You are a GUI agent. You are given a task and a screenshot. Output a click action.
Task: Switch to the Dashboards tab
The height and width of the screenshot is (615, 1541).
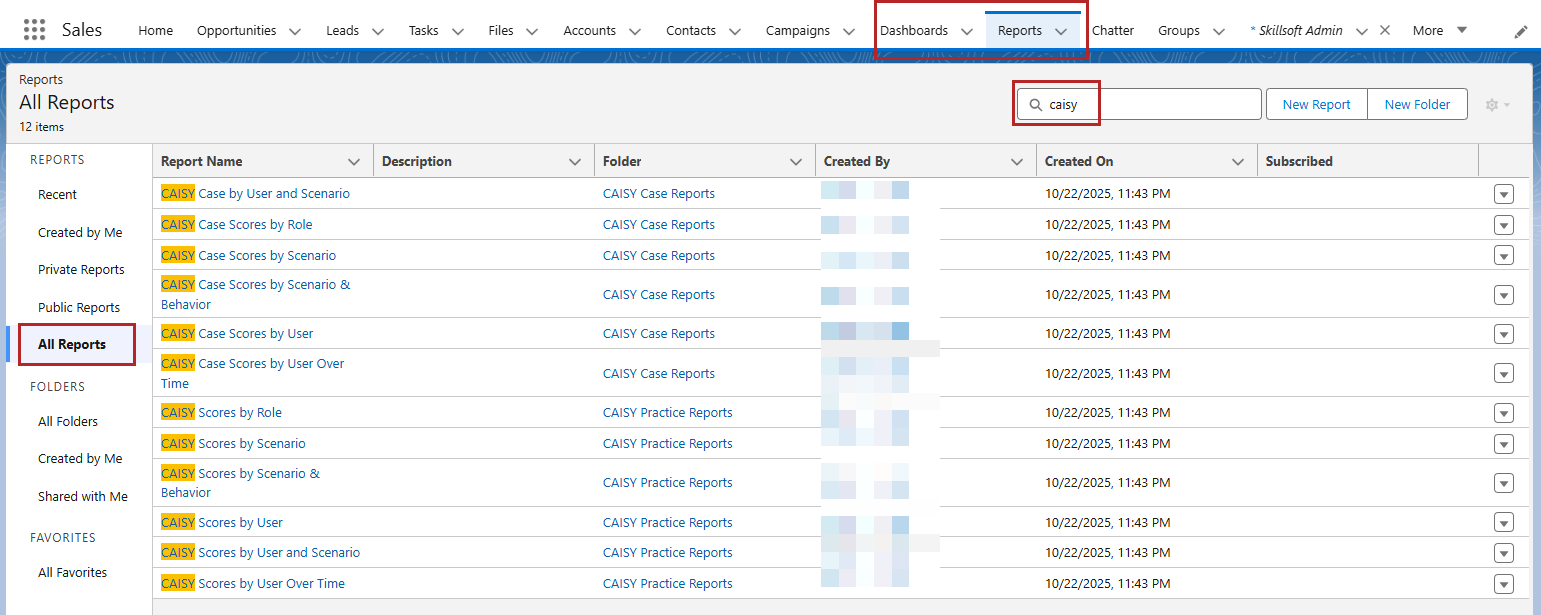click(x=913, y=31)
